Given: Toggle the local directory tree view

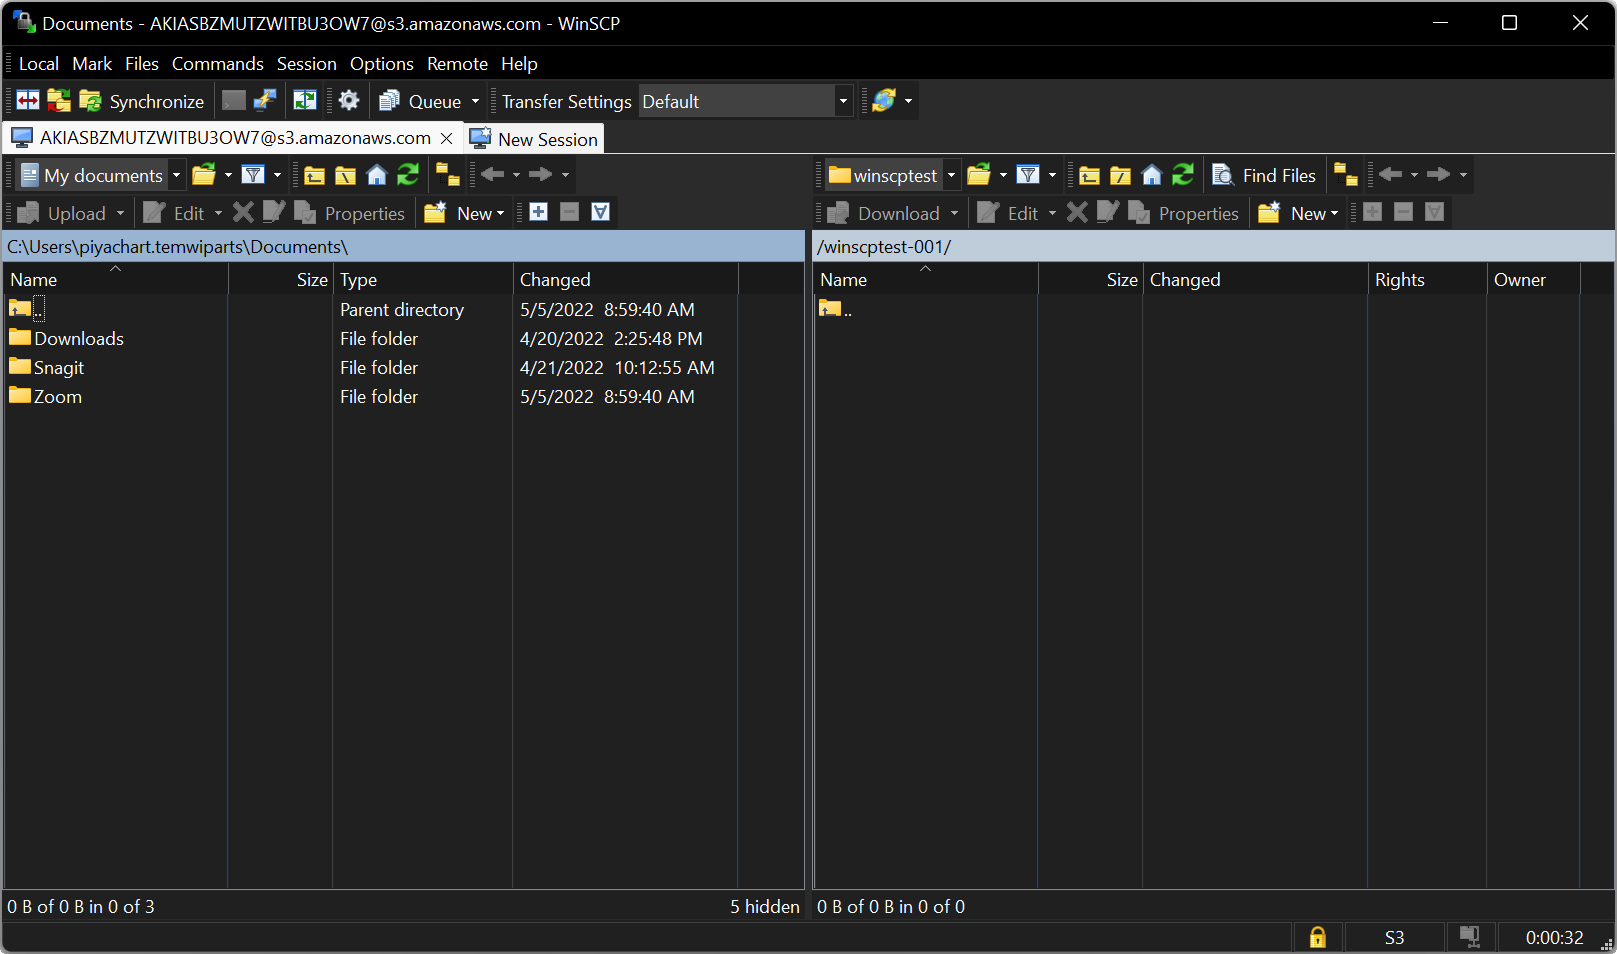Looking at the screenshot, I should pos(448,174).
